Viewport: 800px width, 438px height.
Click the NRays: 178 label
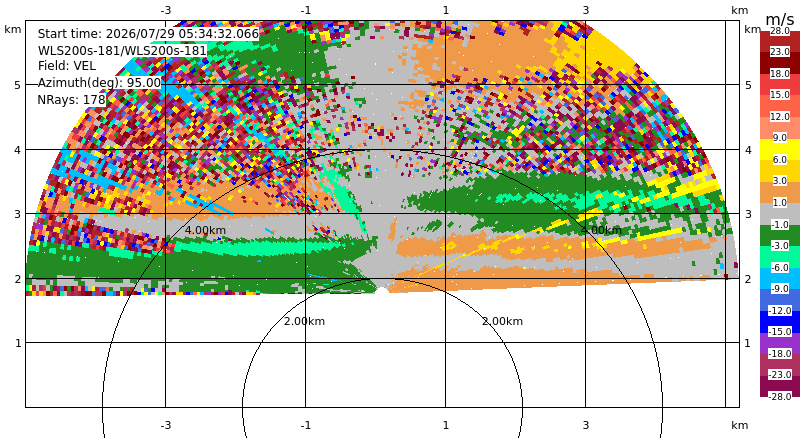coord(71,100)
